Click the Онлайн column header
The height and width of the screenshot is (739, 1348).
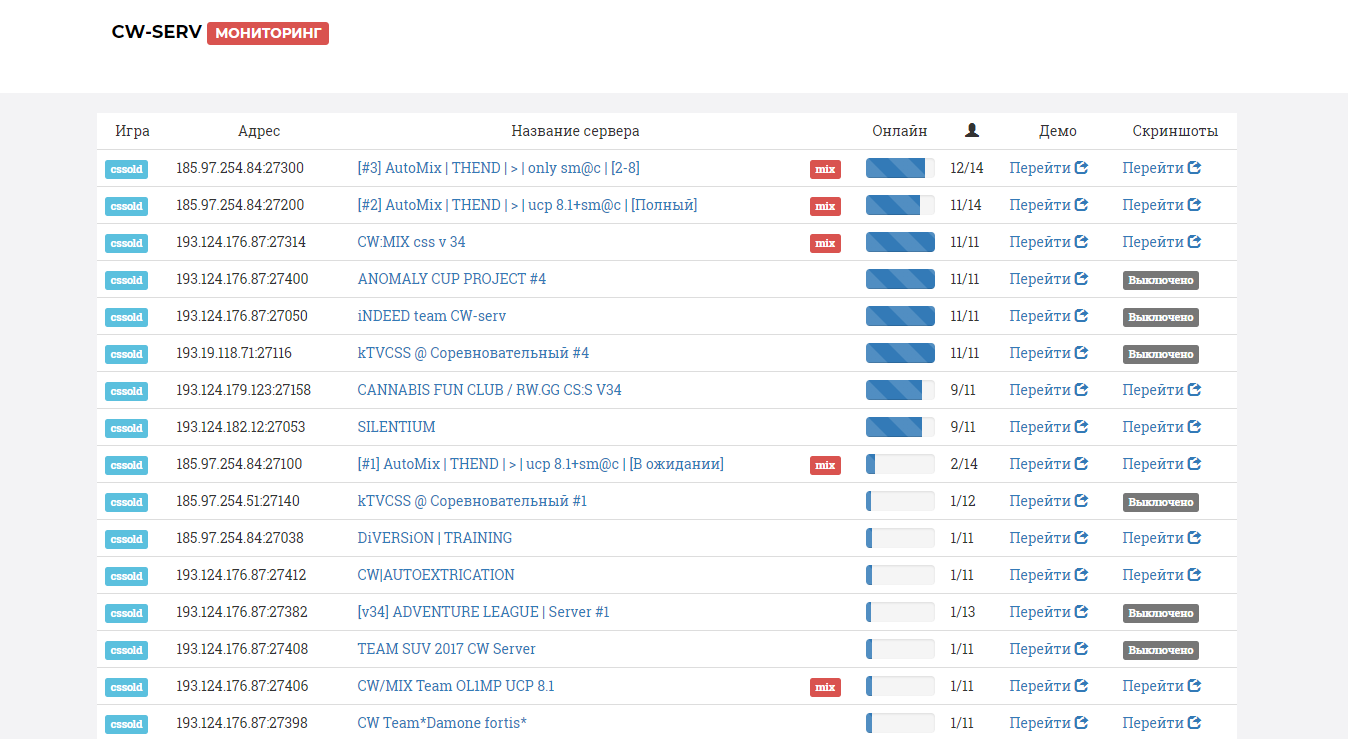point(900,131)
